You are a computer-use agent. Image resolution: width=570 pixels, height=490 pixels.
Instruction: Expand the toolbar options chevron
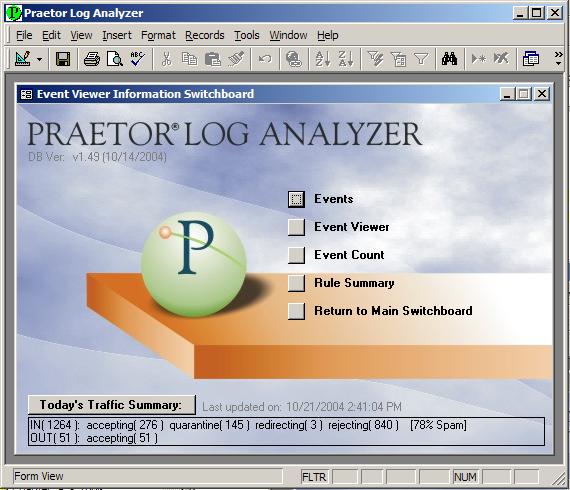[558, 59]
